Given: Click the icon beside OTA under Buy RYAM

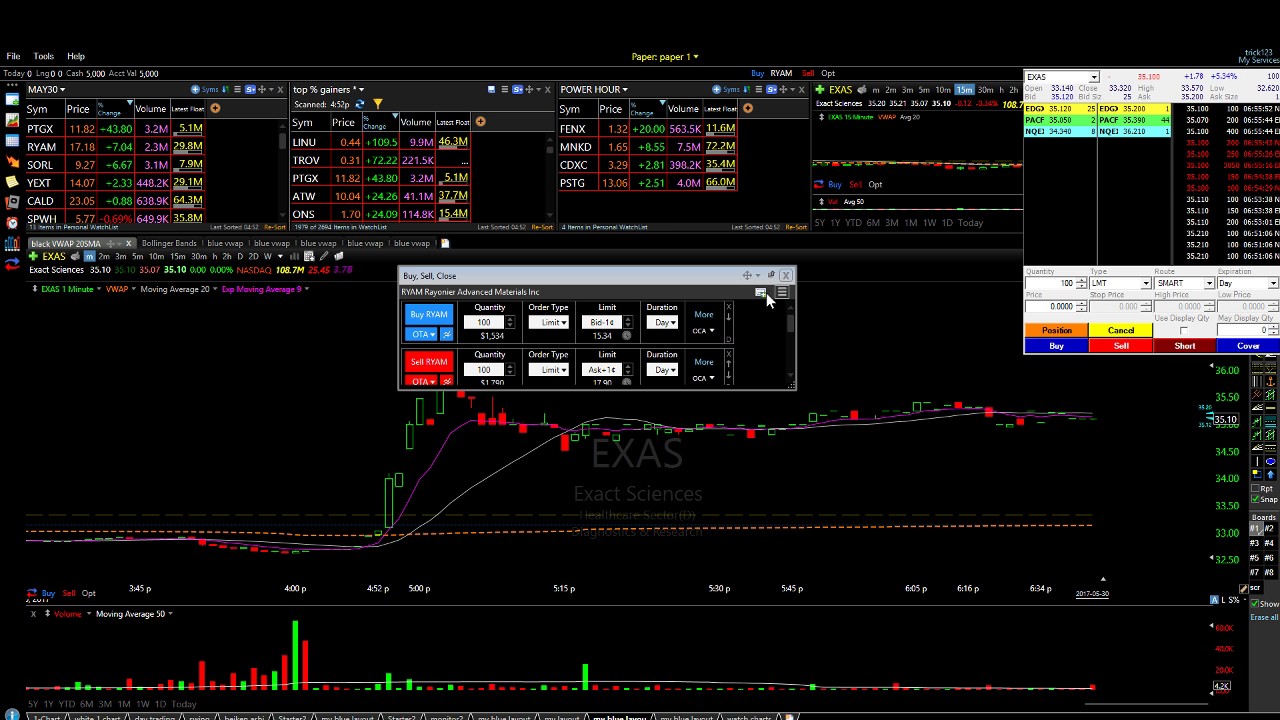Looking at the screenshot, I should click(x=446, y=334).
